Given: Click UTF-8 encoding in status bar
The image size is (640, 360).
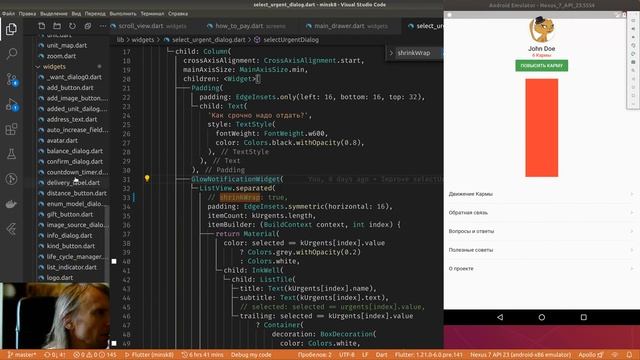Looking at the screenshot, I should (x=347, y=355).
